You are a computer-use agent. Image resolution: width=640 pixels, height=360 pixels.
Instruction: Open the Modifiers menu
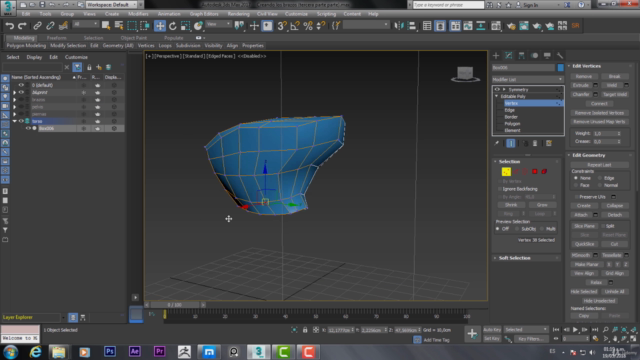pyautogui.click(x=138, y=14)
